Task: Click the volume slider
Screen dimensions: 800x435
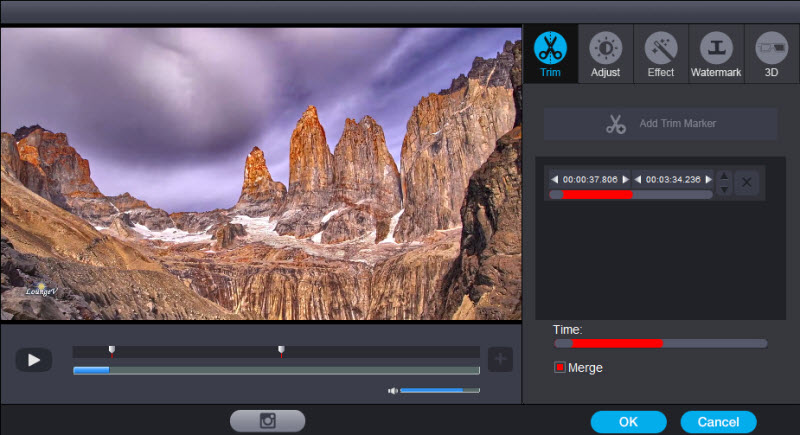Action: coord(439,390)
